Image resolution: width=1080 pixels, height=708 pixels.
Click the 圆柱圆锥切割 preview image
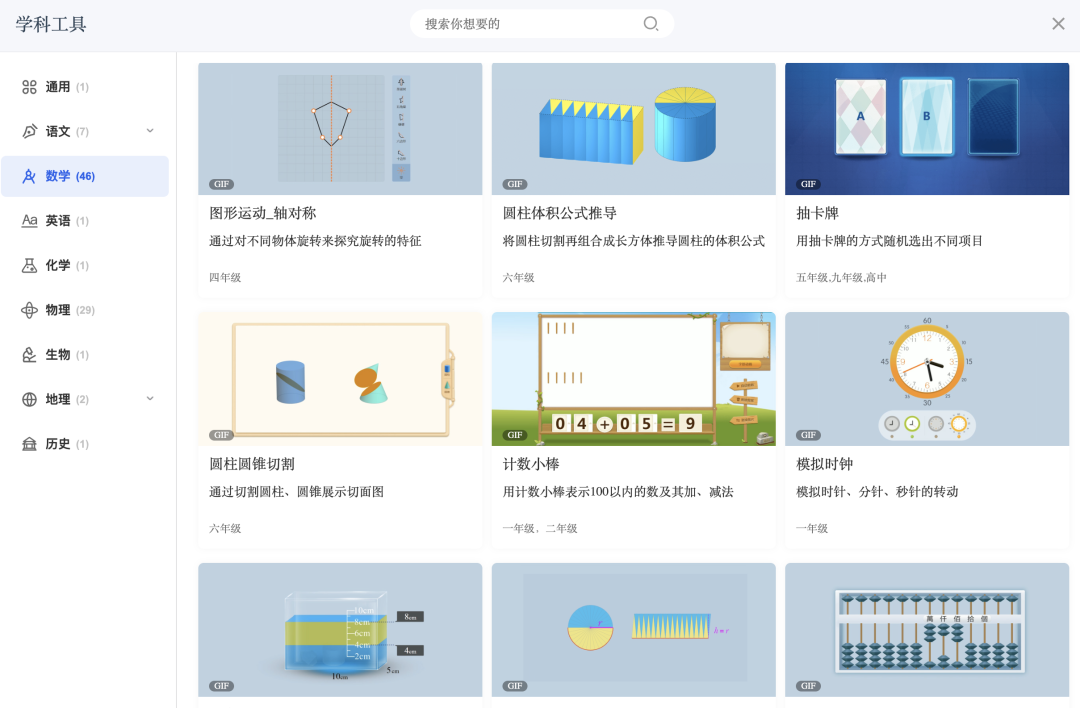pos(340,379)
